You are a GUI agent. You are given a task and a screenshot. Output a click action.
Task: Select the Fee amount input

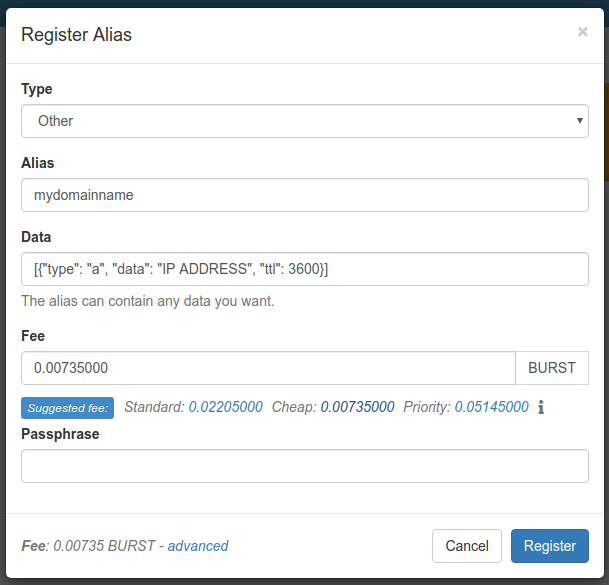268,368
